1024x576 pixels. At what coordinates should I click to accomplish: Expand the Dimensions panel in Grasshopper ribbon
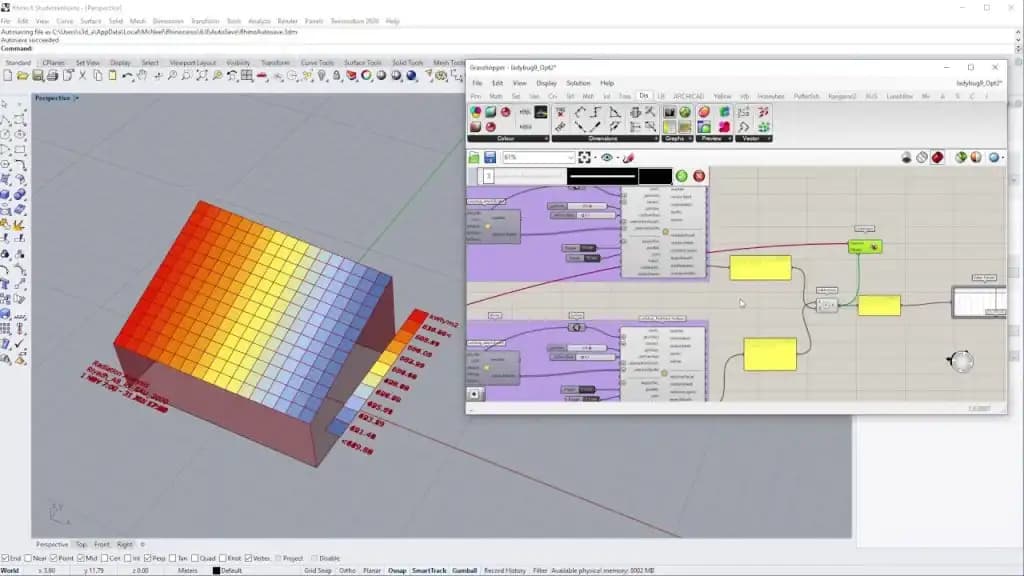coord(656,138)
